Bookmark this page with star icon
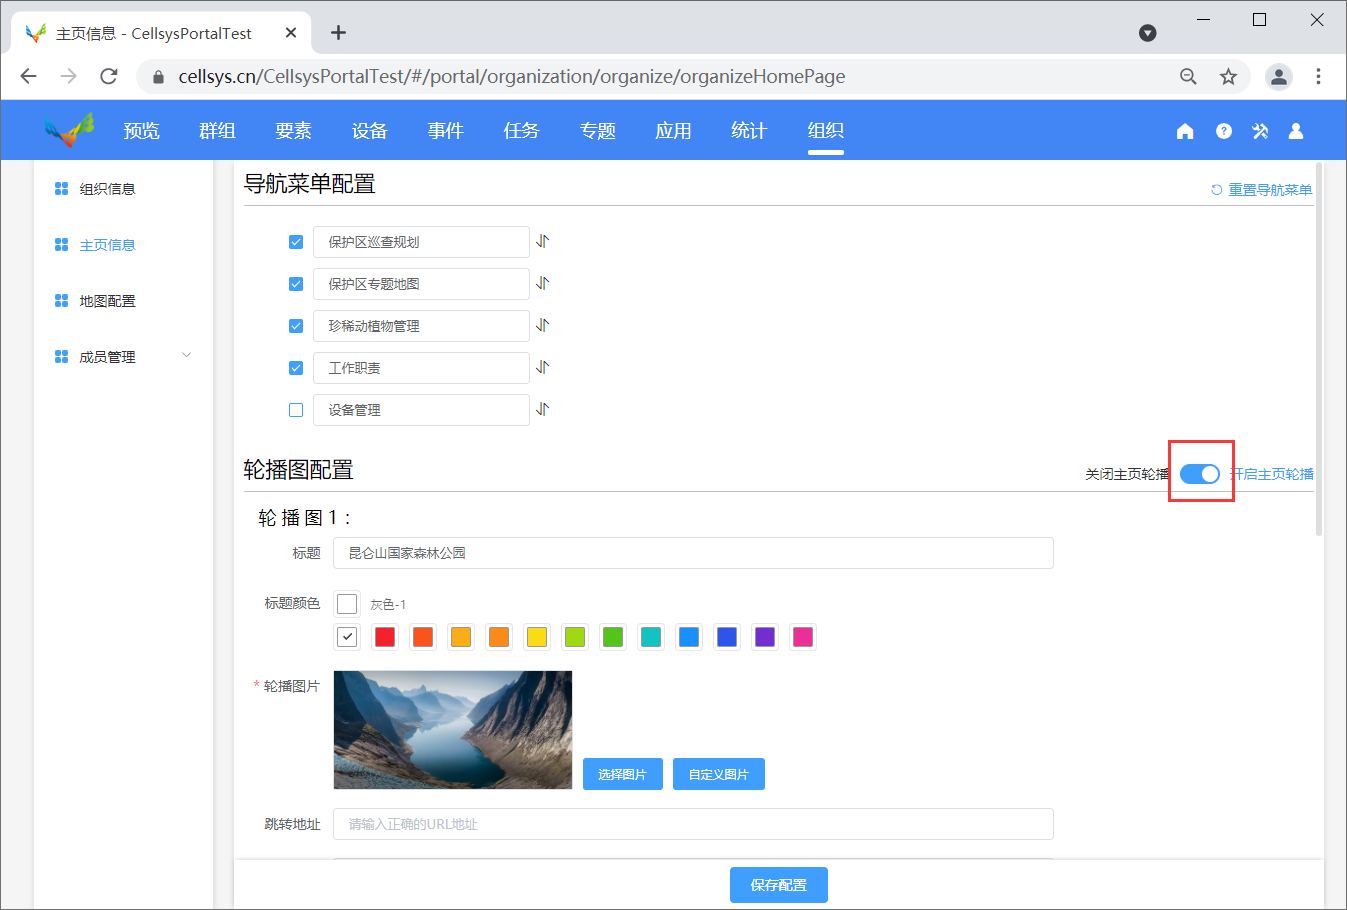Viewport: 1347px width, 910px height. (x=1228, y=77)
